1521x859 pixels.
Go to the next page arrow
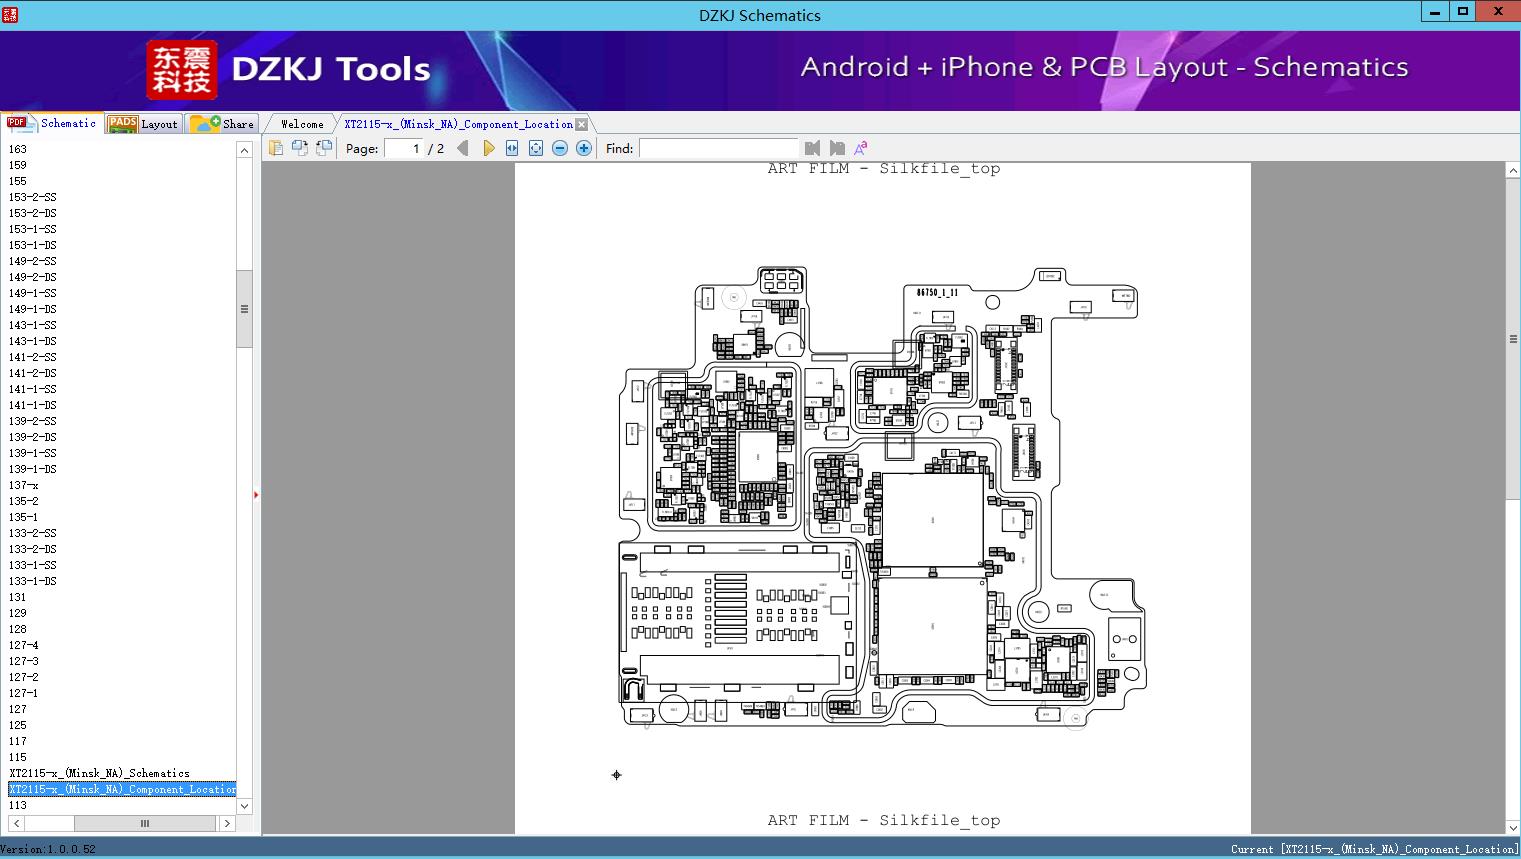[488, 148]
